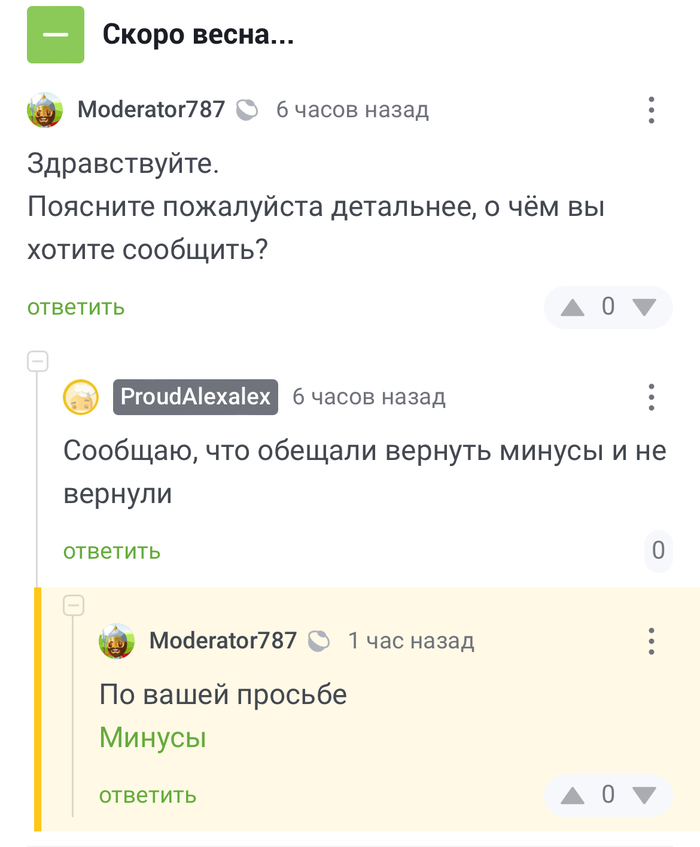Open the three-dot menu on the first Moderator787 comment
This screenshot has height=847, width=700.
[x=651, y=110]
